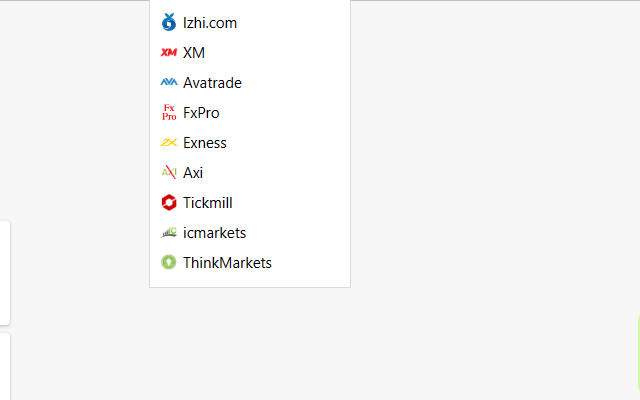The image size is (640, 400).
Task: Visit the icmarkets text link
Action: pos(214,233)
